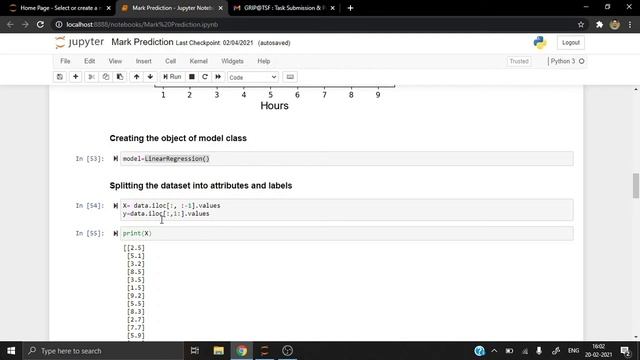
Task: Move selected cell down arrow
Action: click(150, 77)
